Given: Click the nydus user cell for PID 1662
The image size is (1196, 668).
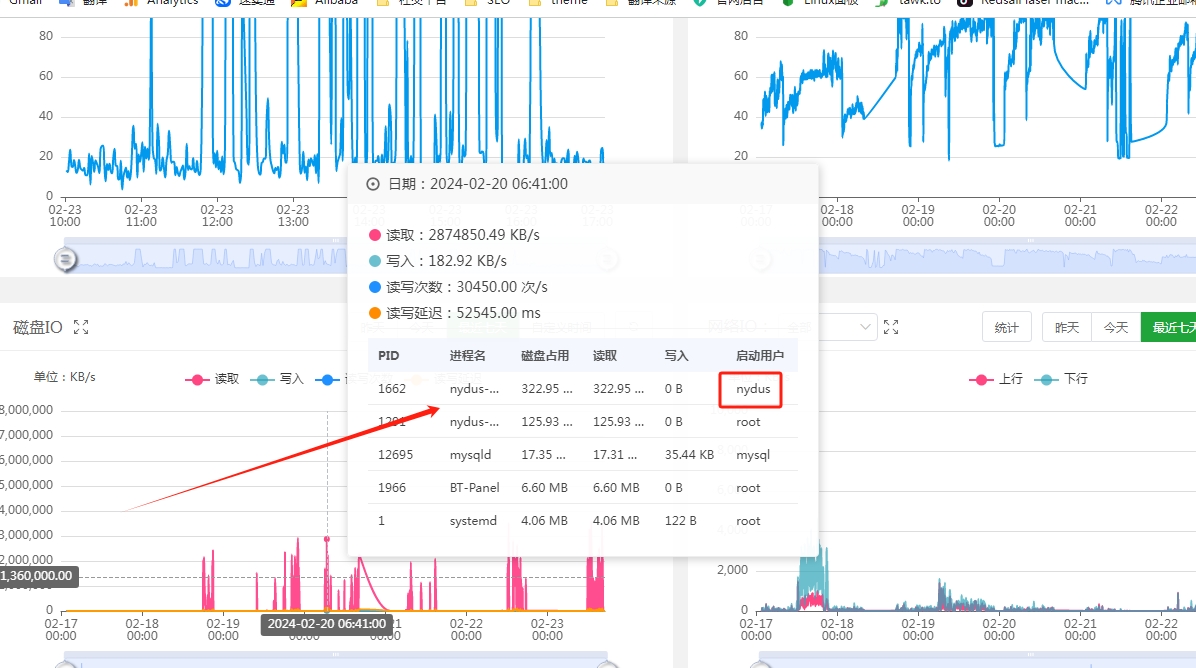Looking at the screenshot, I should pyautogui.click(x=753, y=389).
